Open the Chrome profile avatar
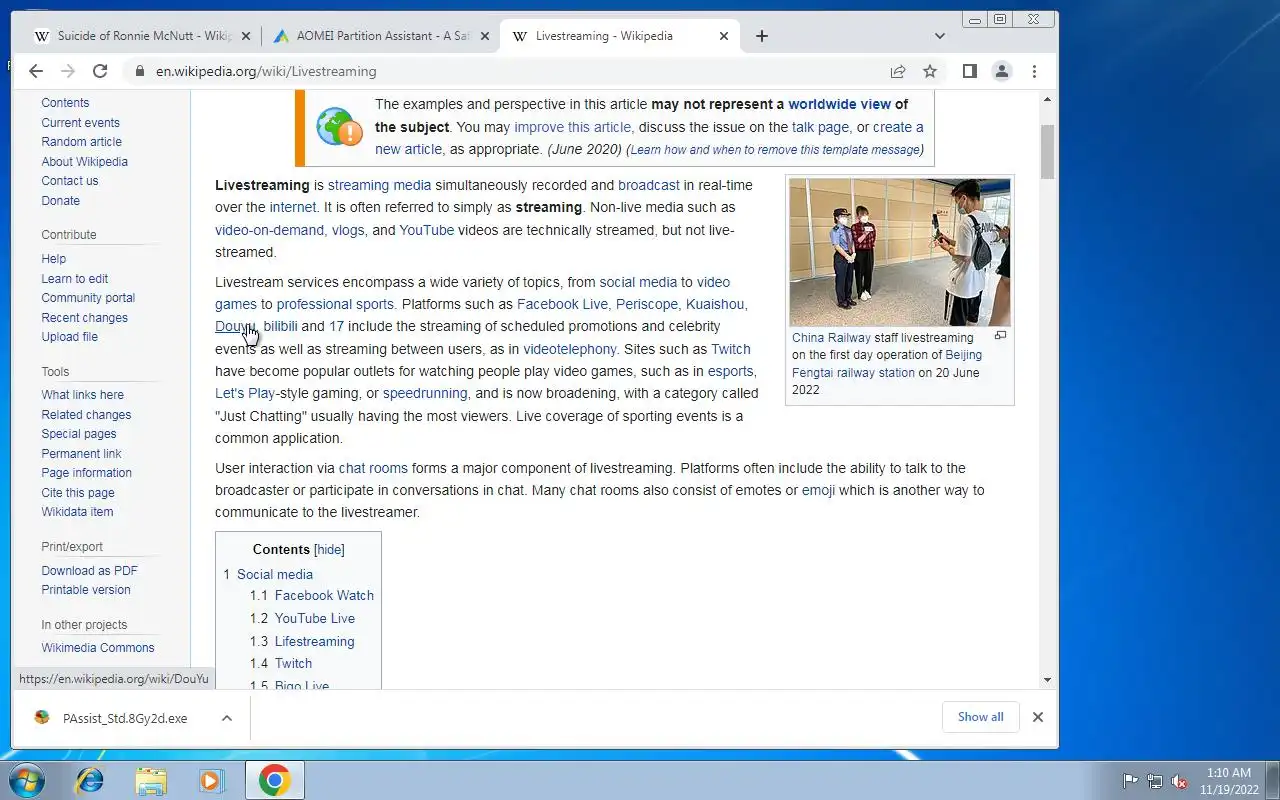The image size is (1280, 800). point(1001,71)
